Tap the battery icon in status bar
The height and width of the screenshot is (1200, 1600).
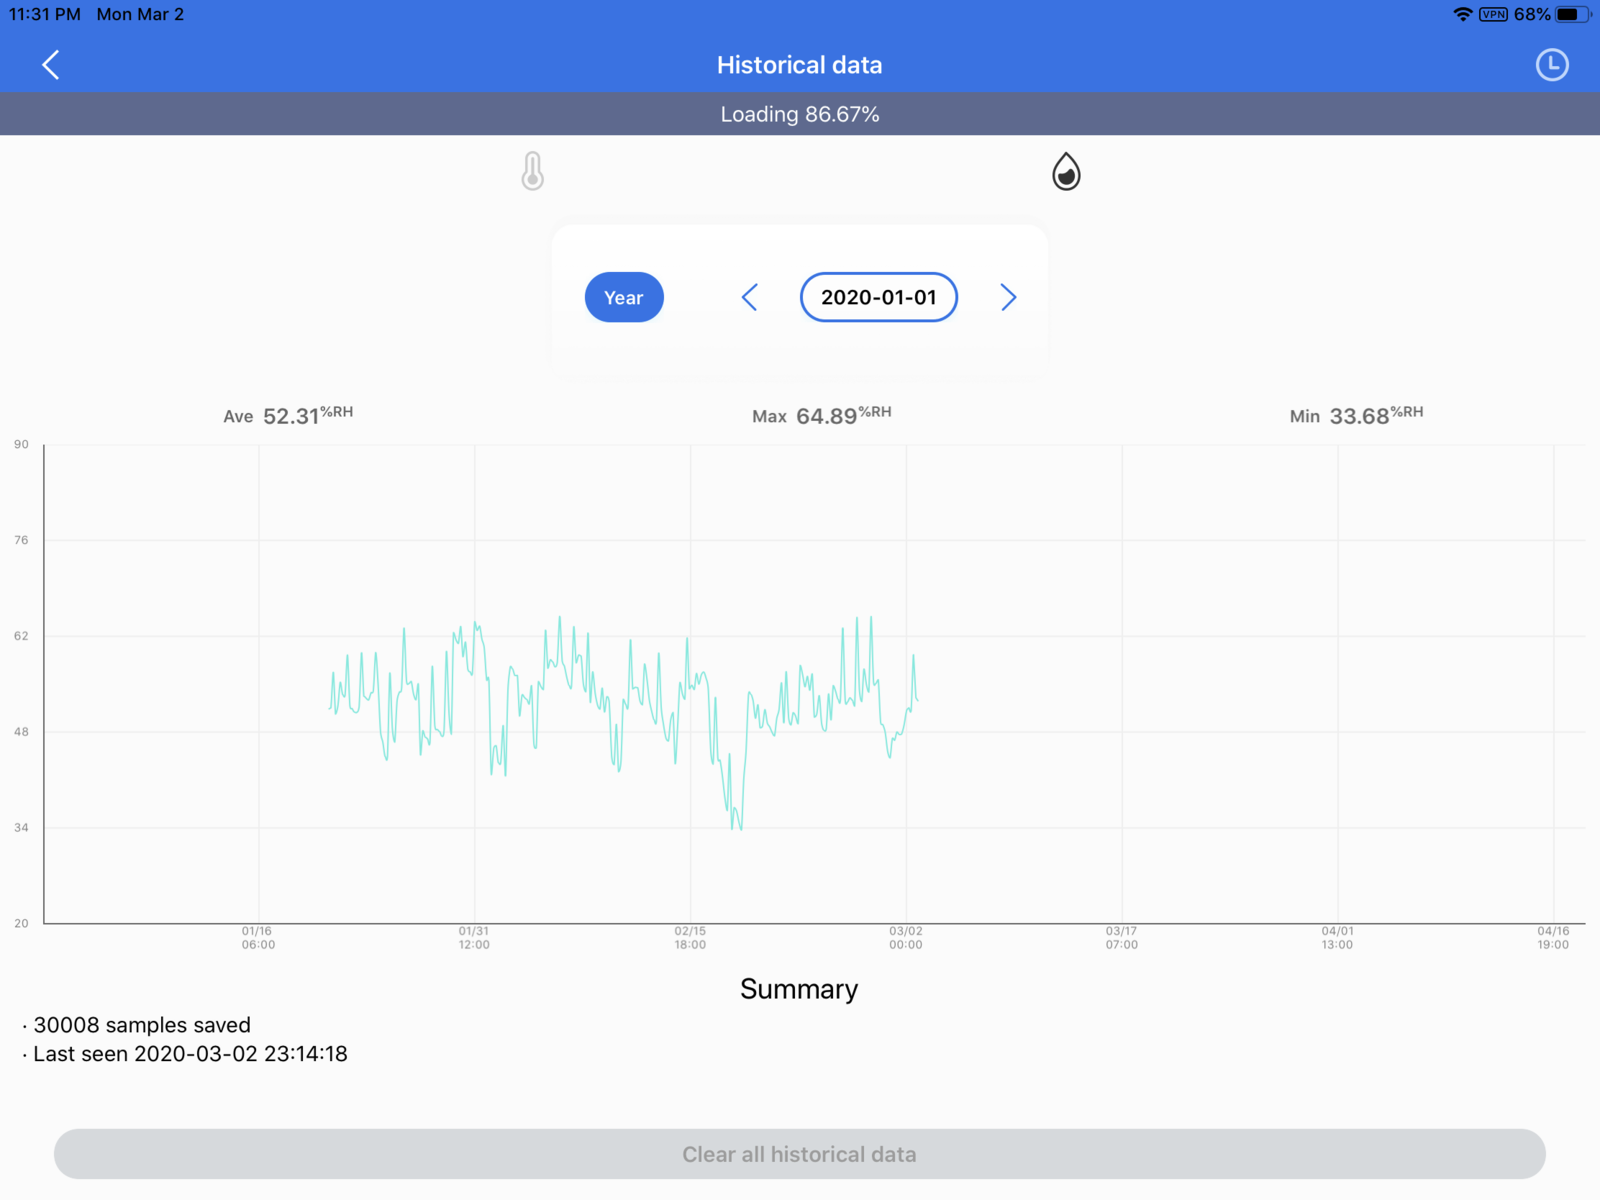point(1573,14)
